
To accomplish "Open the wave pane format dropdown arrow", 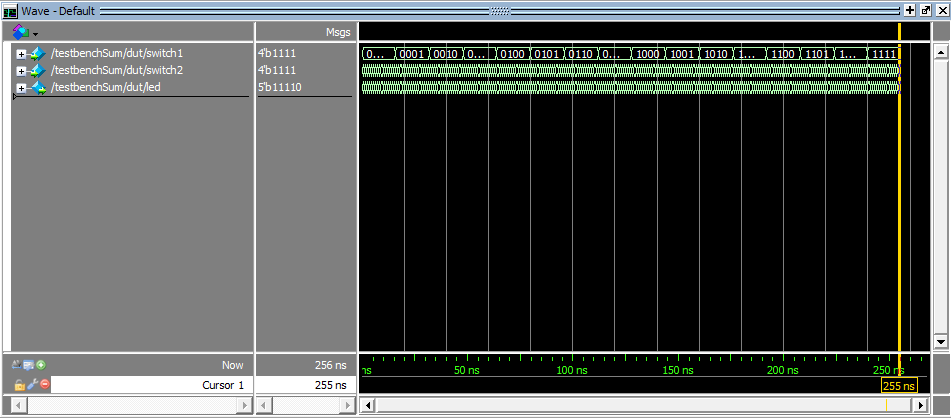I will point(35,33).
